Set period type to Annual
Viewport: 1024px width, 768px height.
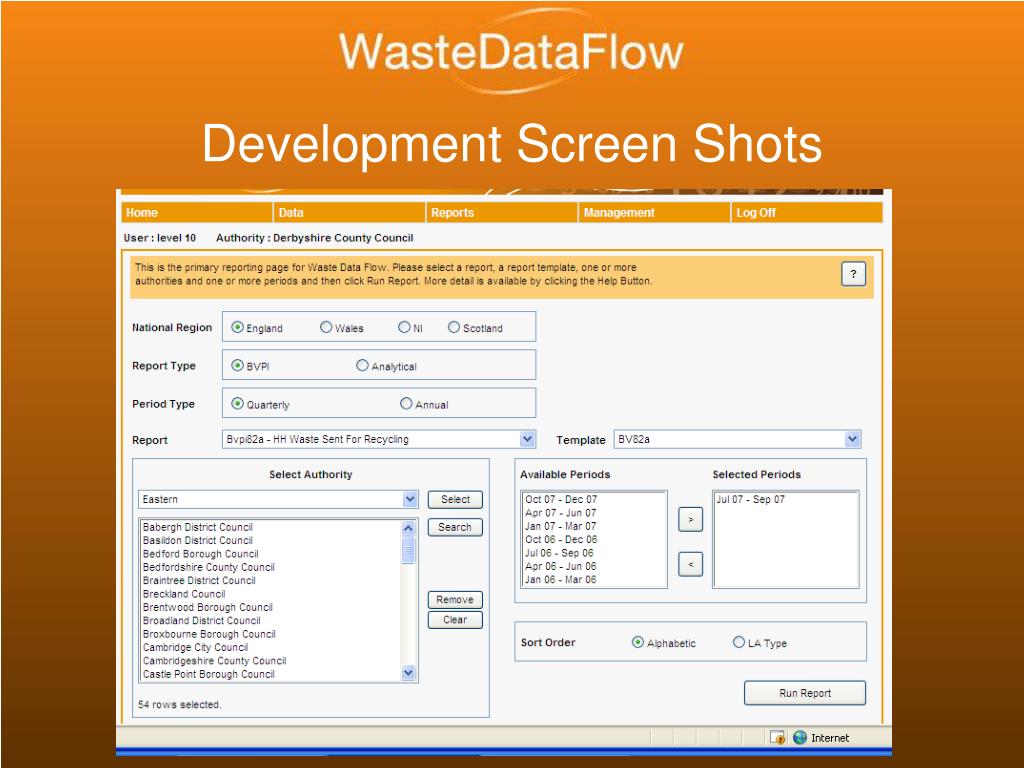pyautogui.click(x=406, y=404)
